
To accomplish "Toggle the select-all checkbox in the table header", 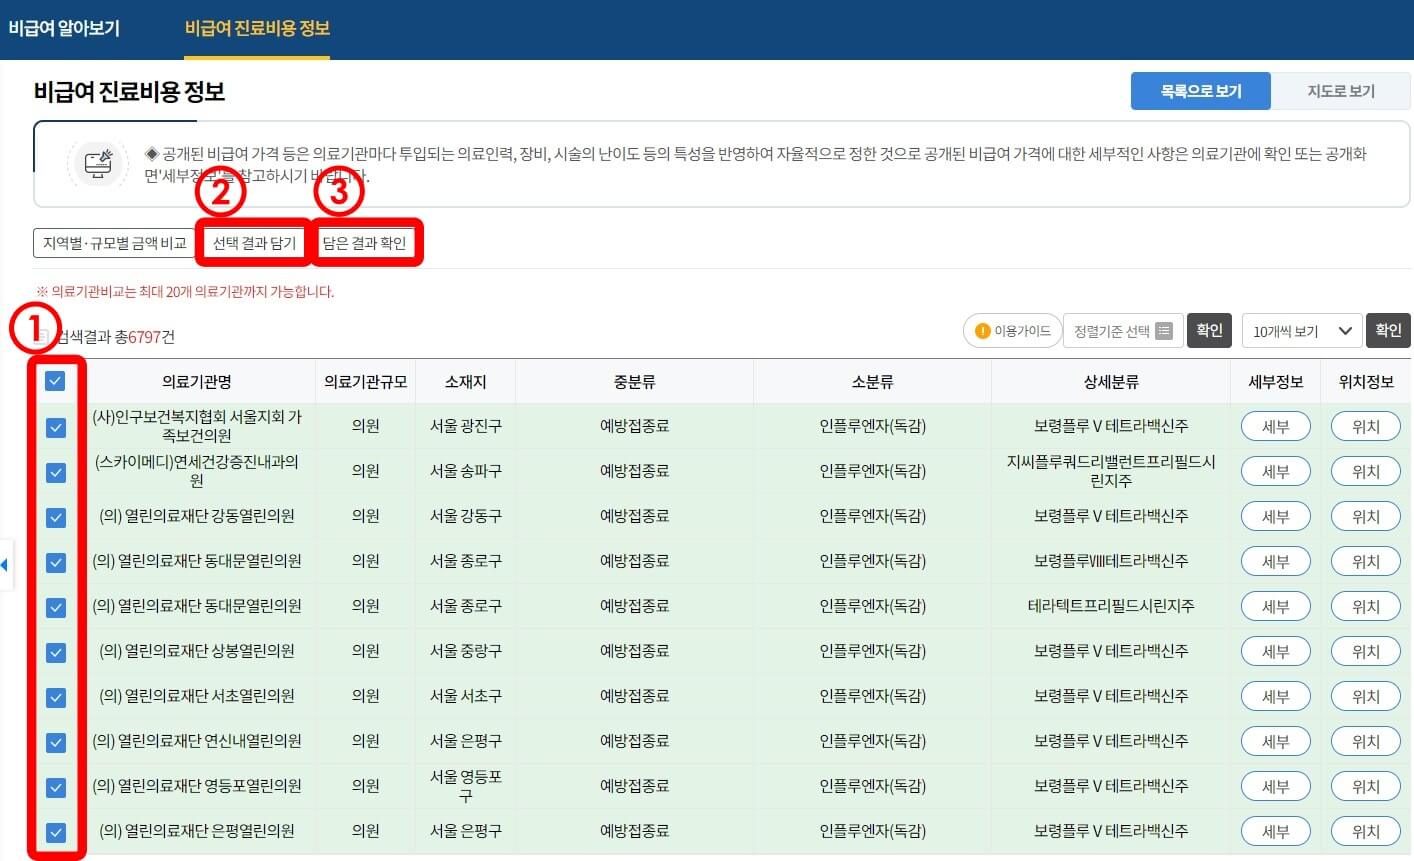I will (55, 381).
